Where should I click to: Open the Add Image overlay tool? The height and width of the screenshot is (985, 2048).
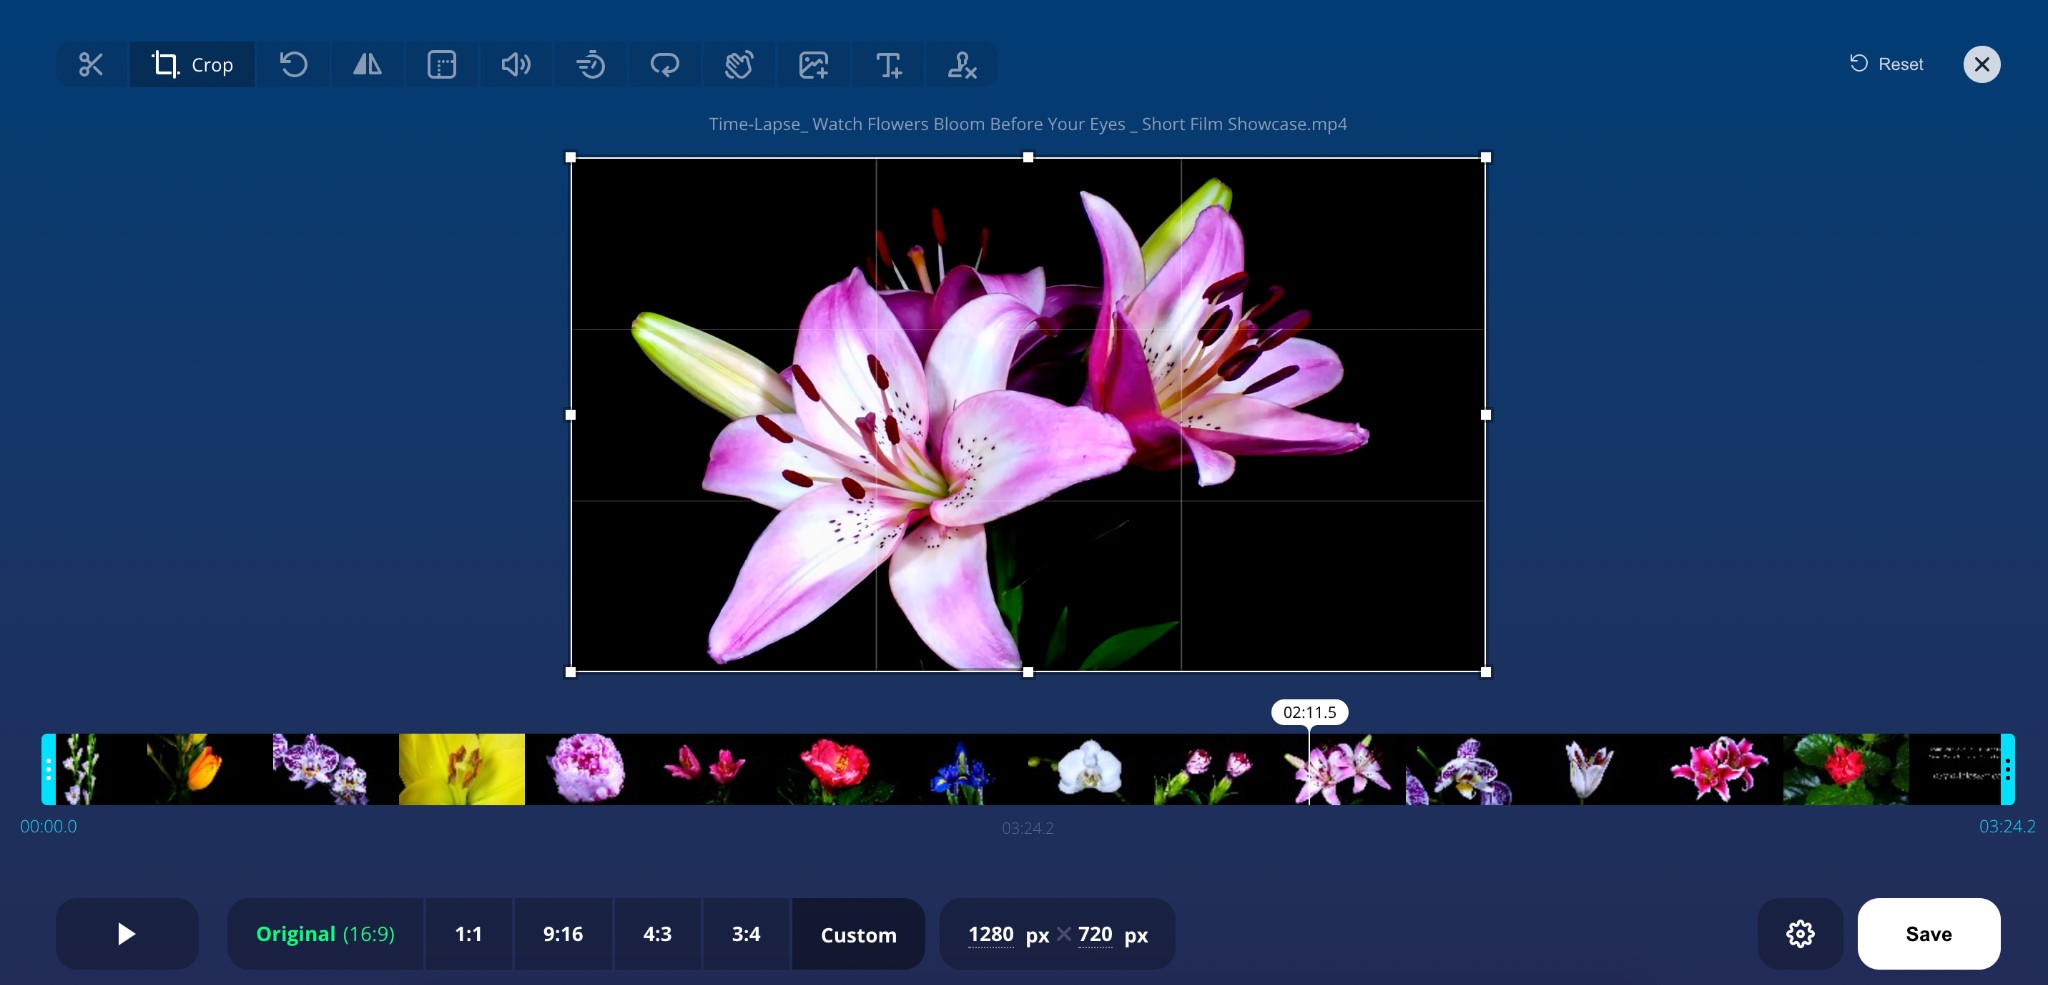click(813, 64)
